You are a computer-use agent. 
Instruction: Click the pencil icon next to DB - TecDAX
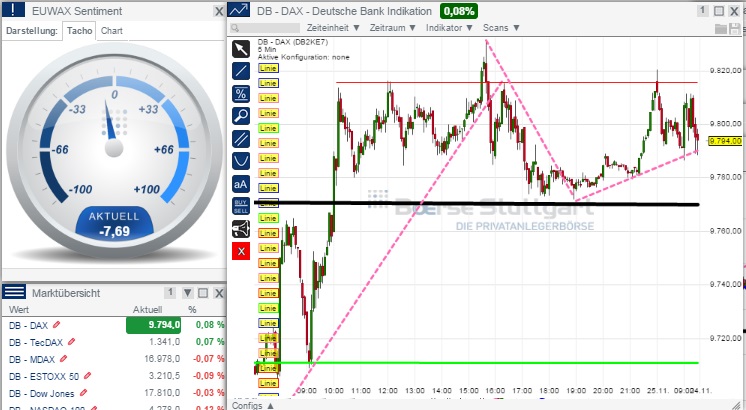pyautogui.click(x=71, y=342)
